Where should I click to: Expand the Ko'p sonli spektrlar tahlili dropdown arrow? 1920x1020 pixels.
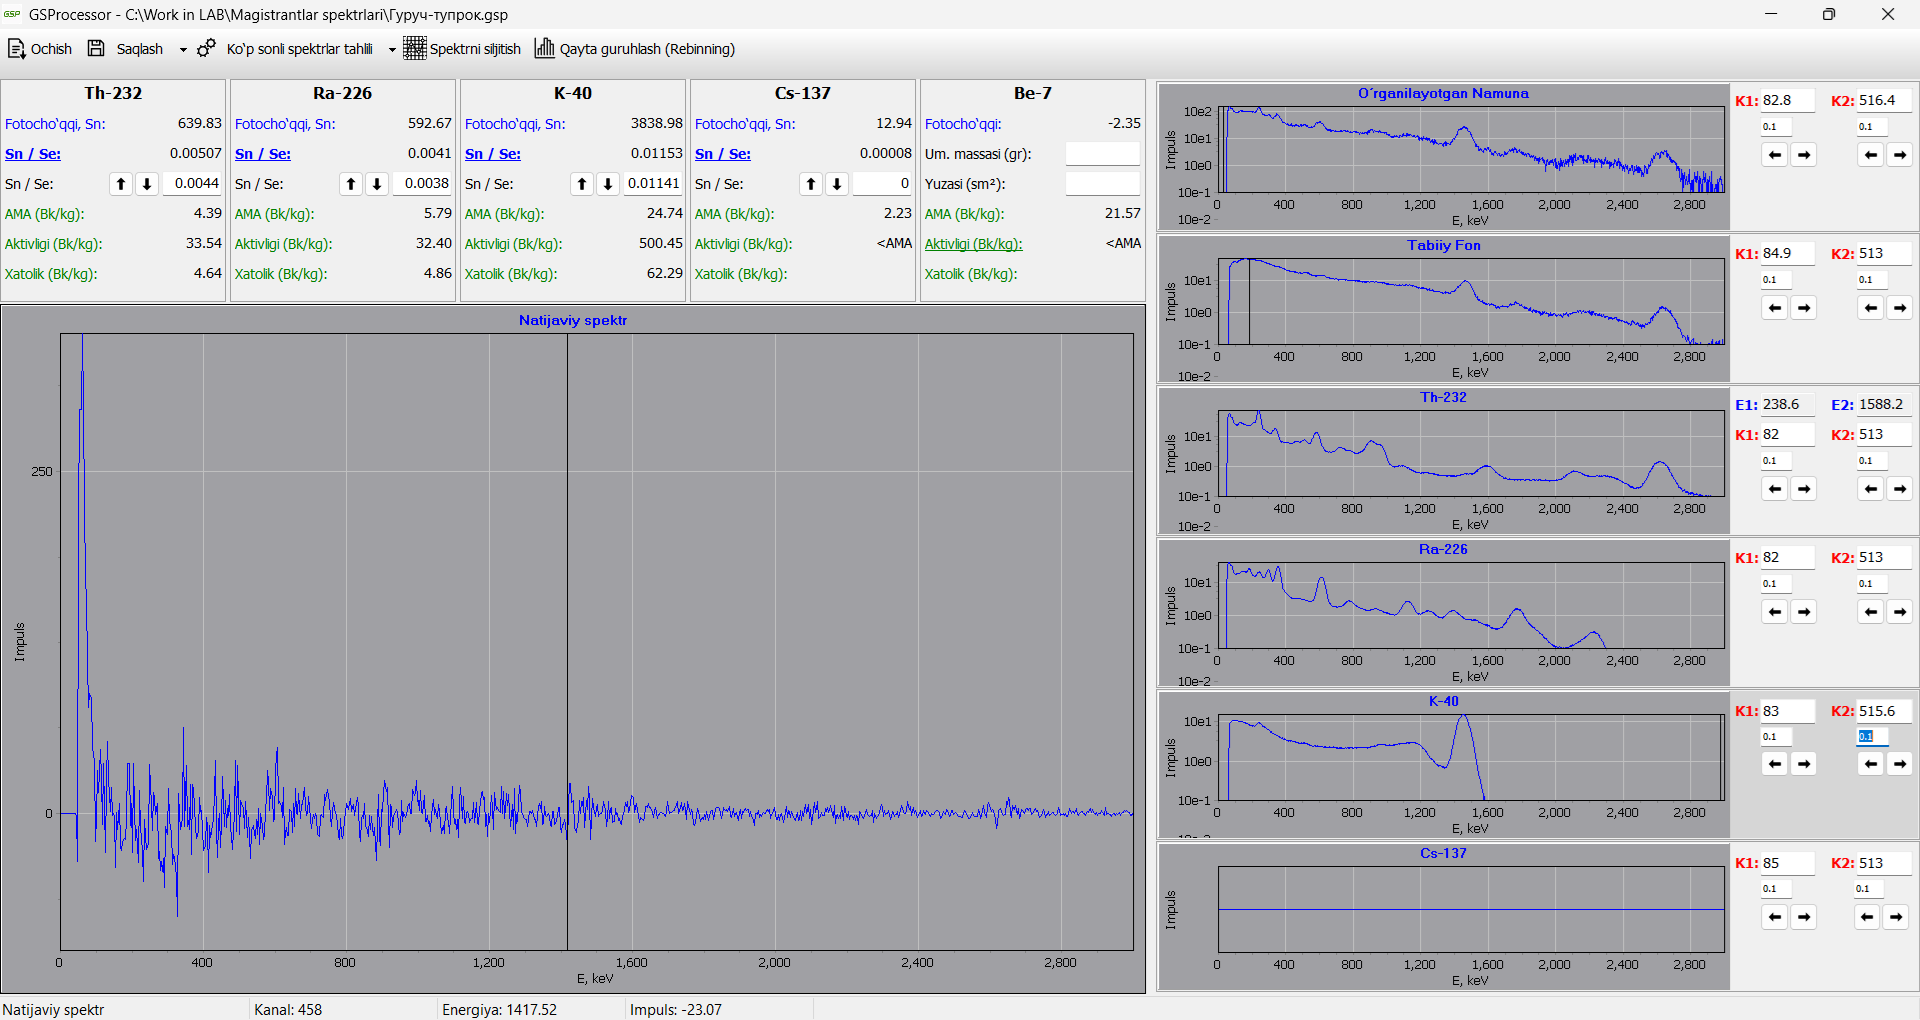(392, 49)
